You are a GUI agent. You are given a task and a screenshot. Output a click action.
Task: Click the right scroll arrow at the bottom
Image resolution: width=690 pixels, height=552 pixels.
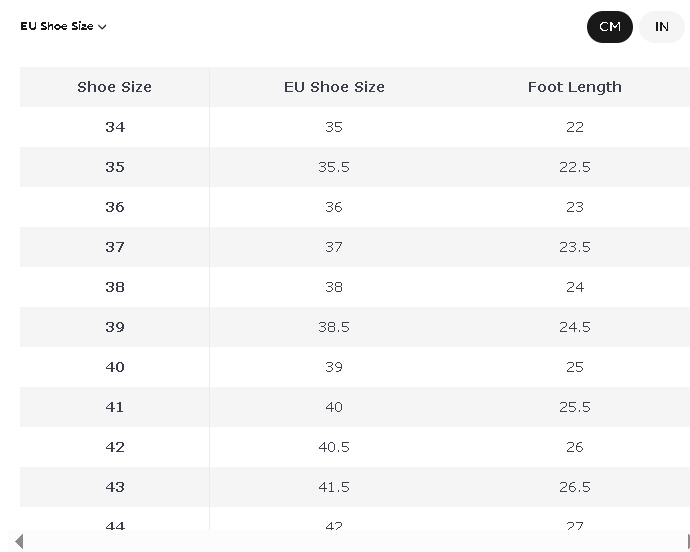point(687,541)
